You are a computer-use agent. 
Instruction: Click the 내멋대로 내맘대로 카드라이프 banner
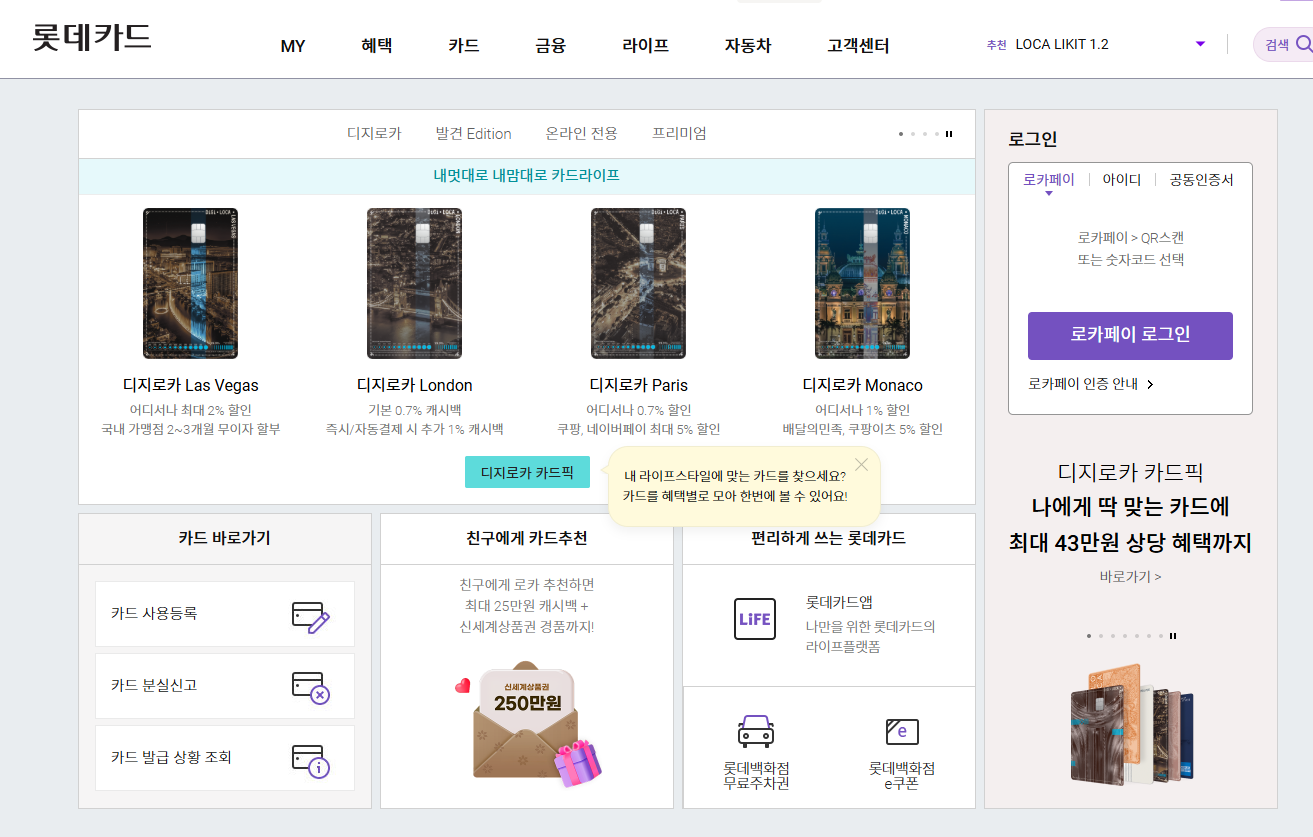(527, 175)
